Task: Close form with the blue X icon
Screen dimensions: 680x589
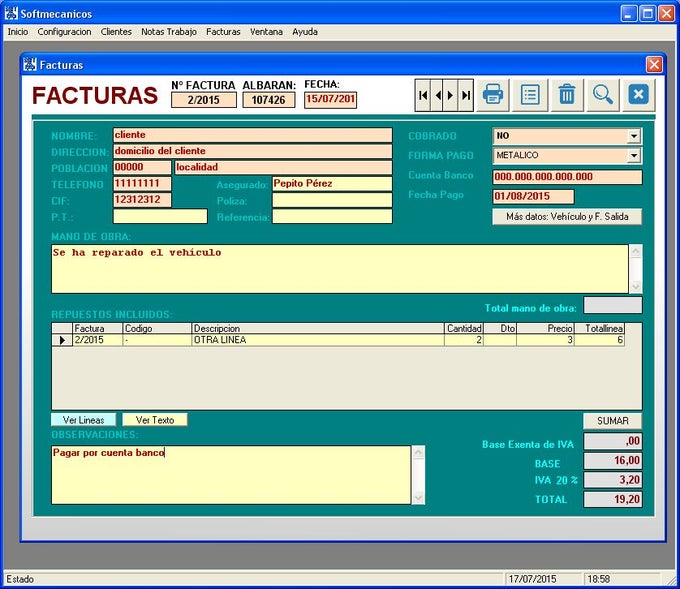Action: (x=638, y=95)
